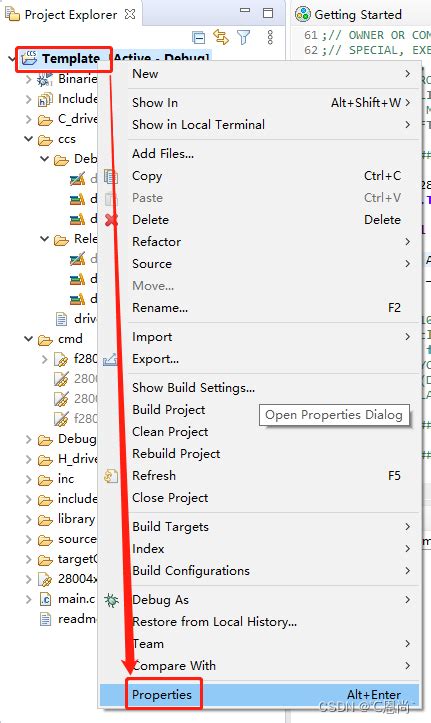Screen dimensions: 431x723
Task: Open the Project Explorer filter funnel icon
Action: coord(244,37)
